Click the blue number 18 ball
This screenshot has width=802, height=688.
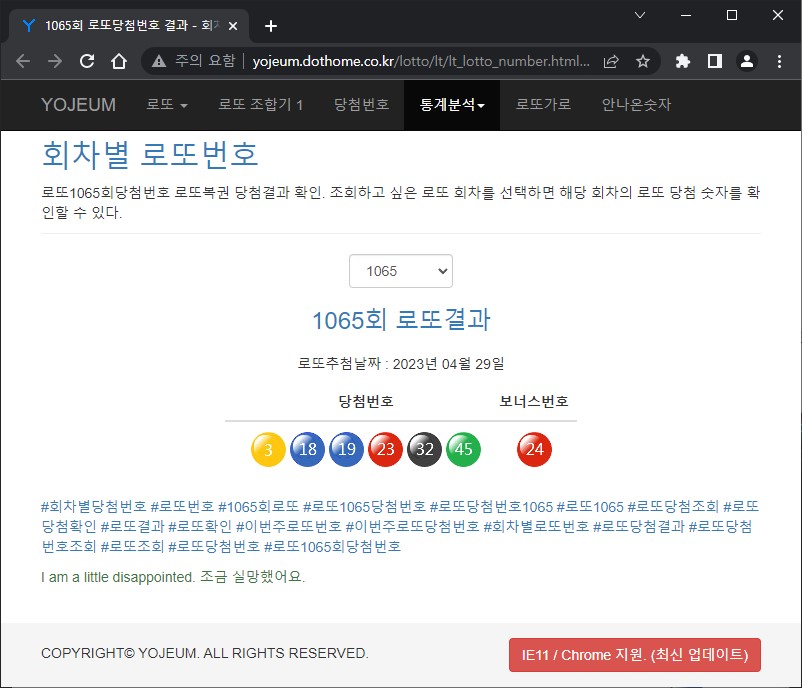click(307, 449)
